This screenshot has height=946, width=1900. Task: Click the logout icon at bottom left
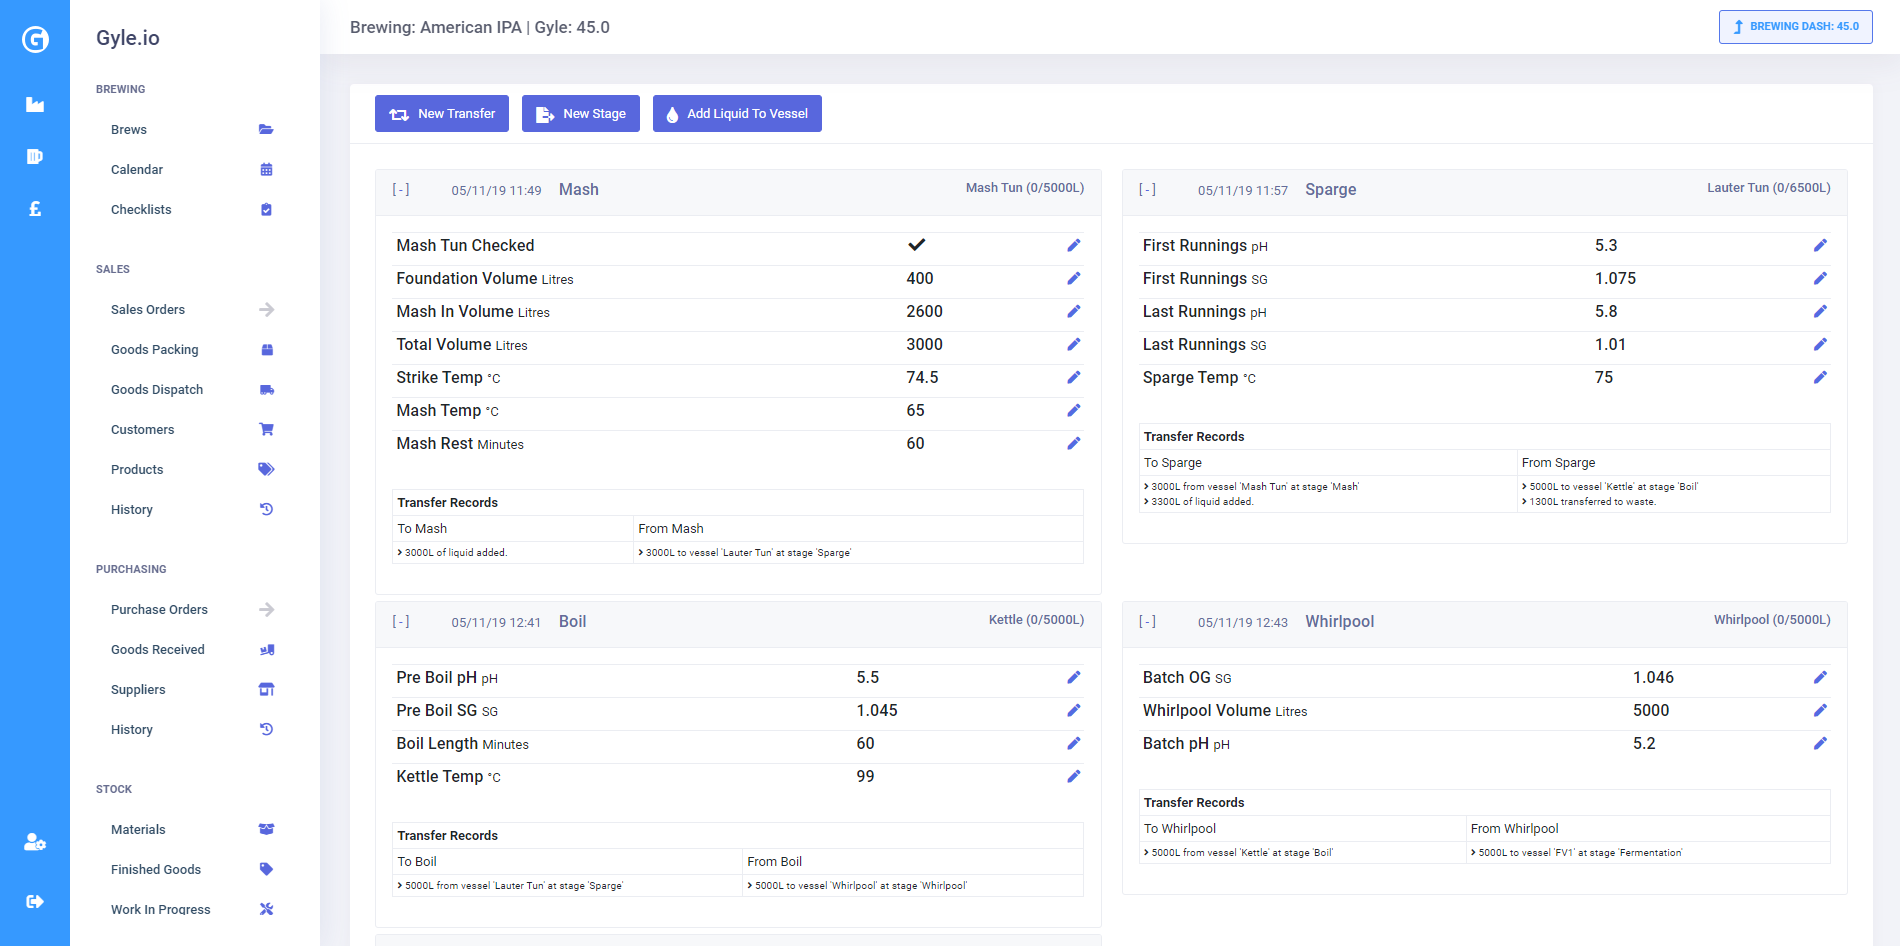pyautogui.click(x=35, y=901)
